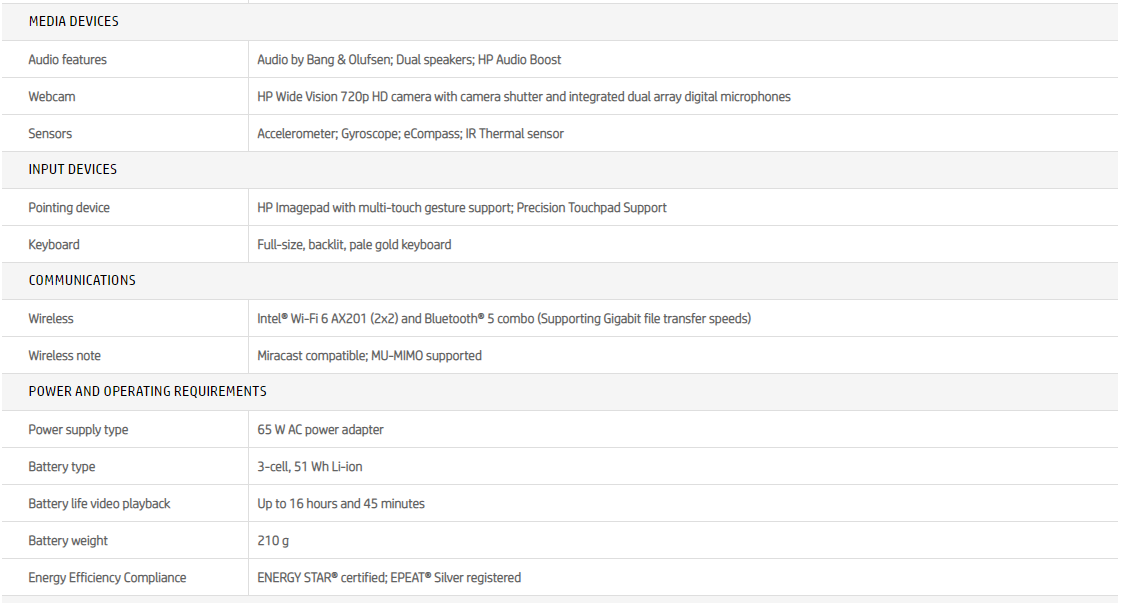Viewport: 1121px width, 603px height.
Task: Click the Battery type label
Action: point(62,467)
